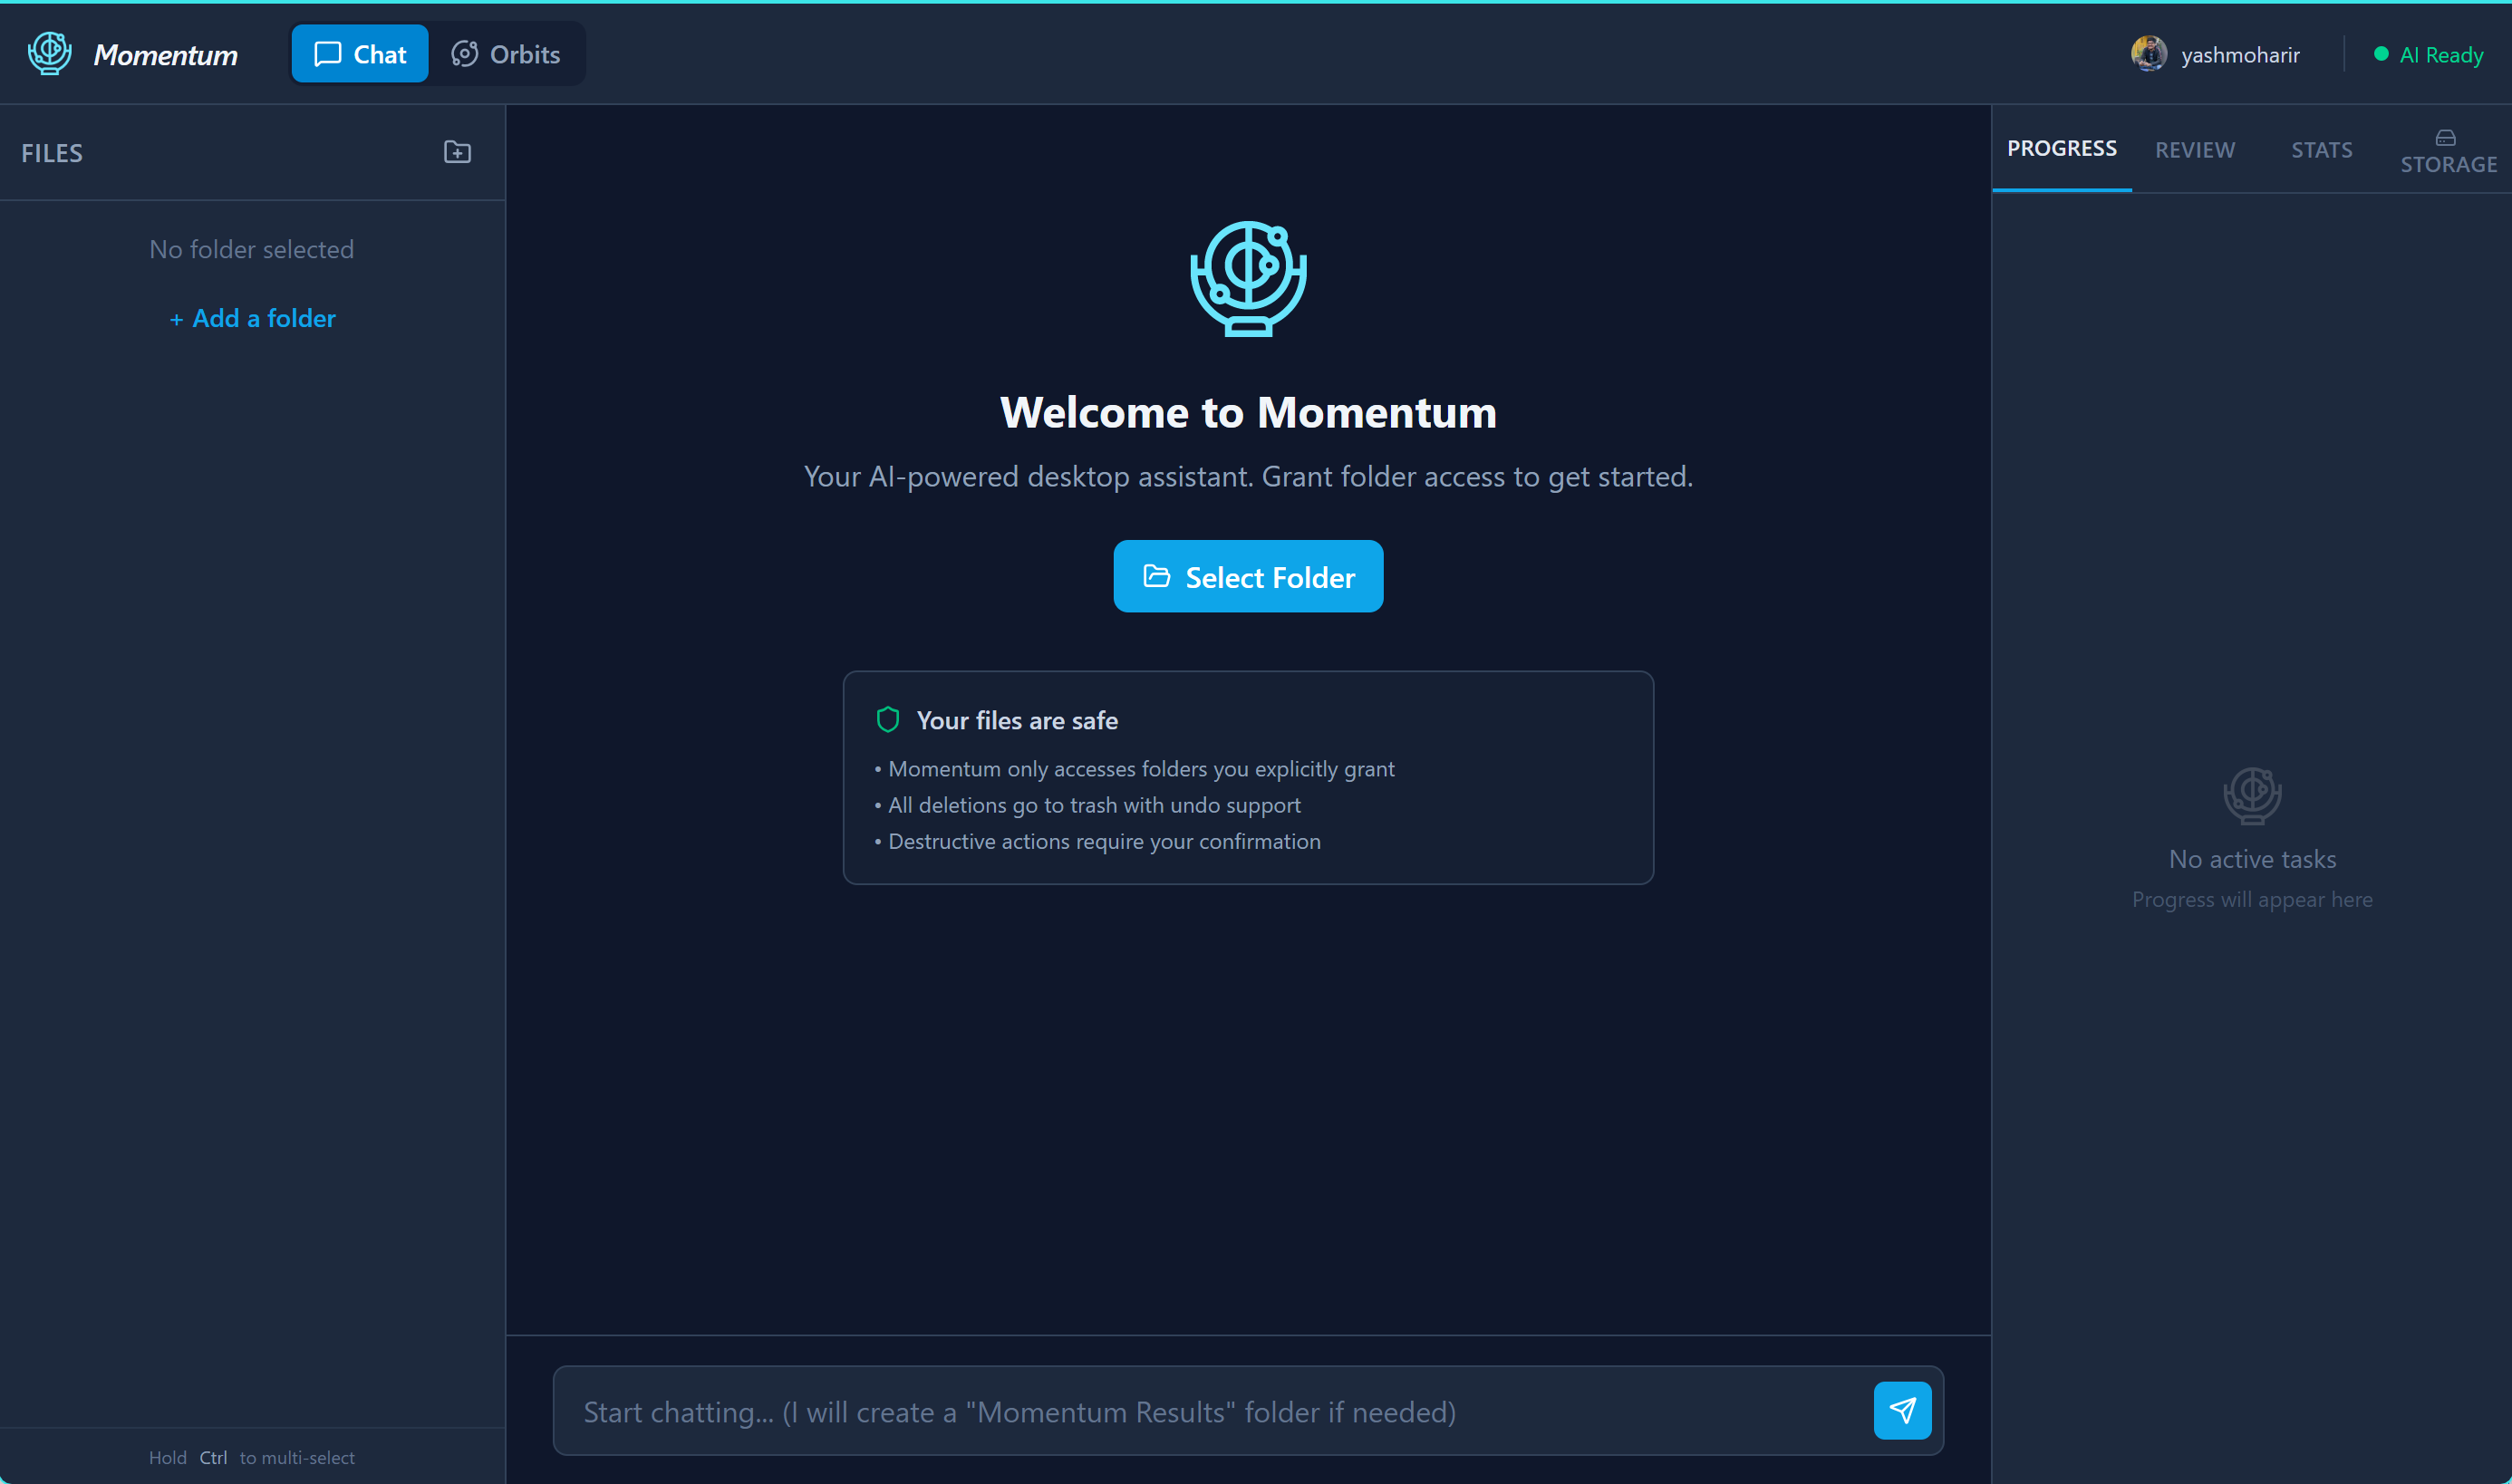2512x1484 pixels.
Task: Click the green AI Ready status dot
Action: pos(2381,54)
